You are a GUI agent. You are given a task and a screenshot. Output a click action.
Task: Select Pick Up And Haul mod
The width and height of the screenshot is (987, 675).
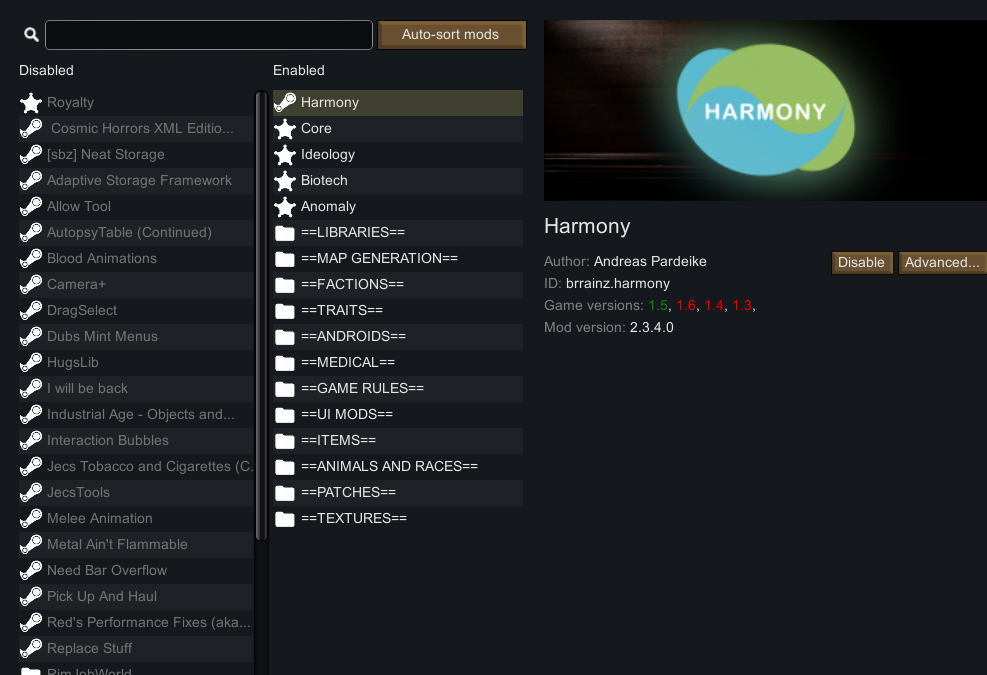136,597
